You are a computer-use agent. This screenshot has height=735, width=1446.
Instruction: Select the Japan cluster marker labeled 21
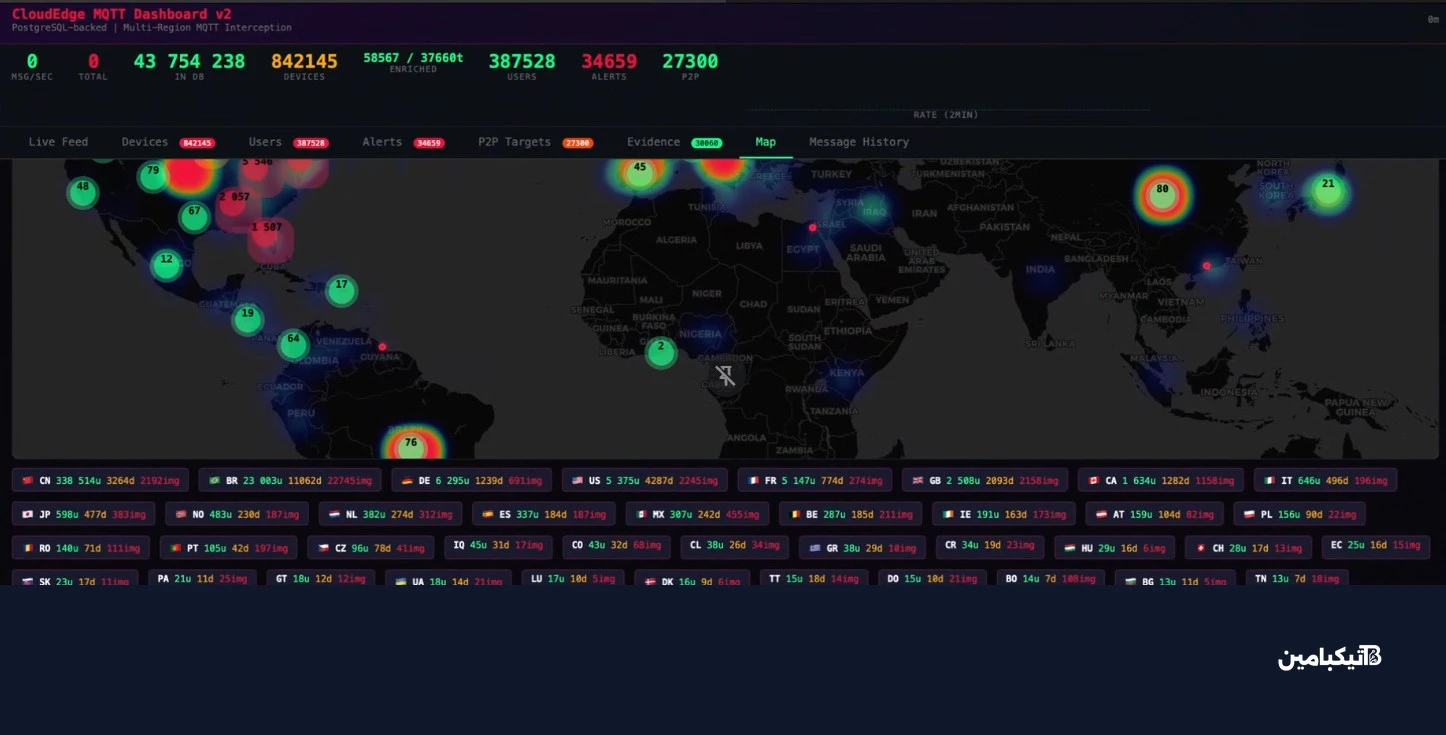(1328, 189)
